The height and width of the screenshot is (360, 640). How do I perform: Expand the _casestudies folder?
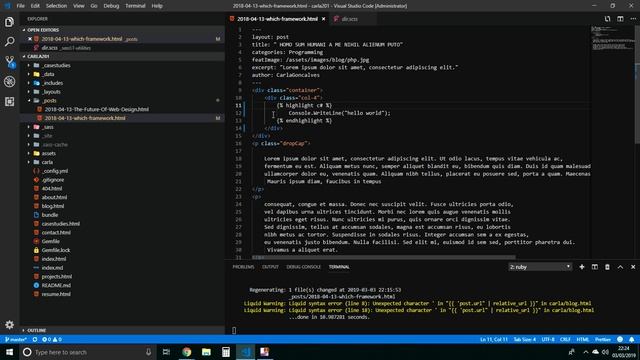pos(29,65)
